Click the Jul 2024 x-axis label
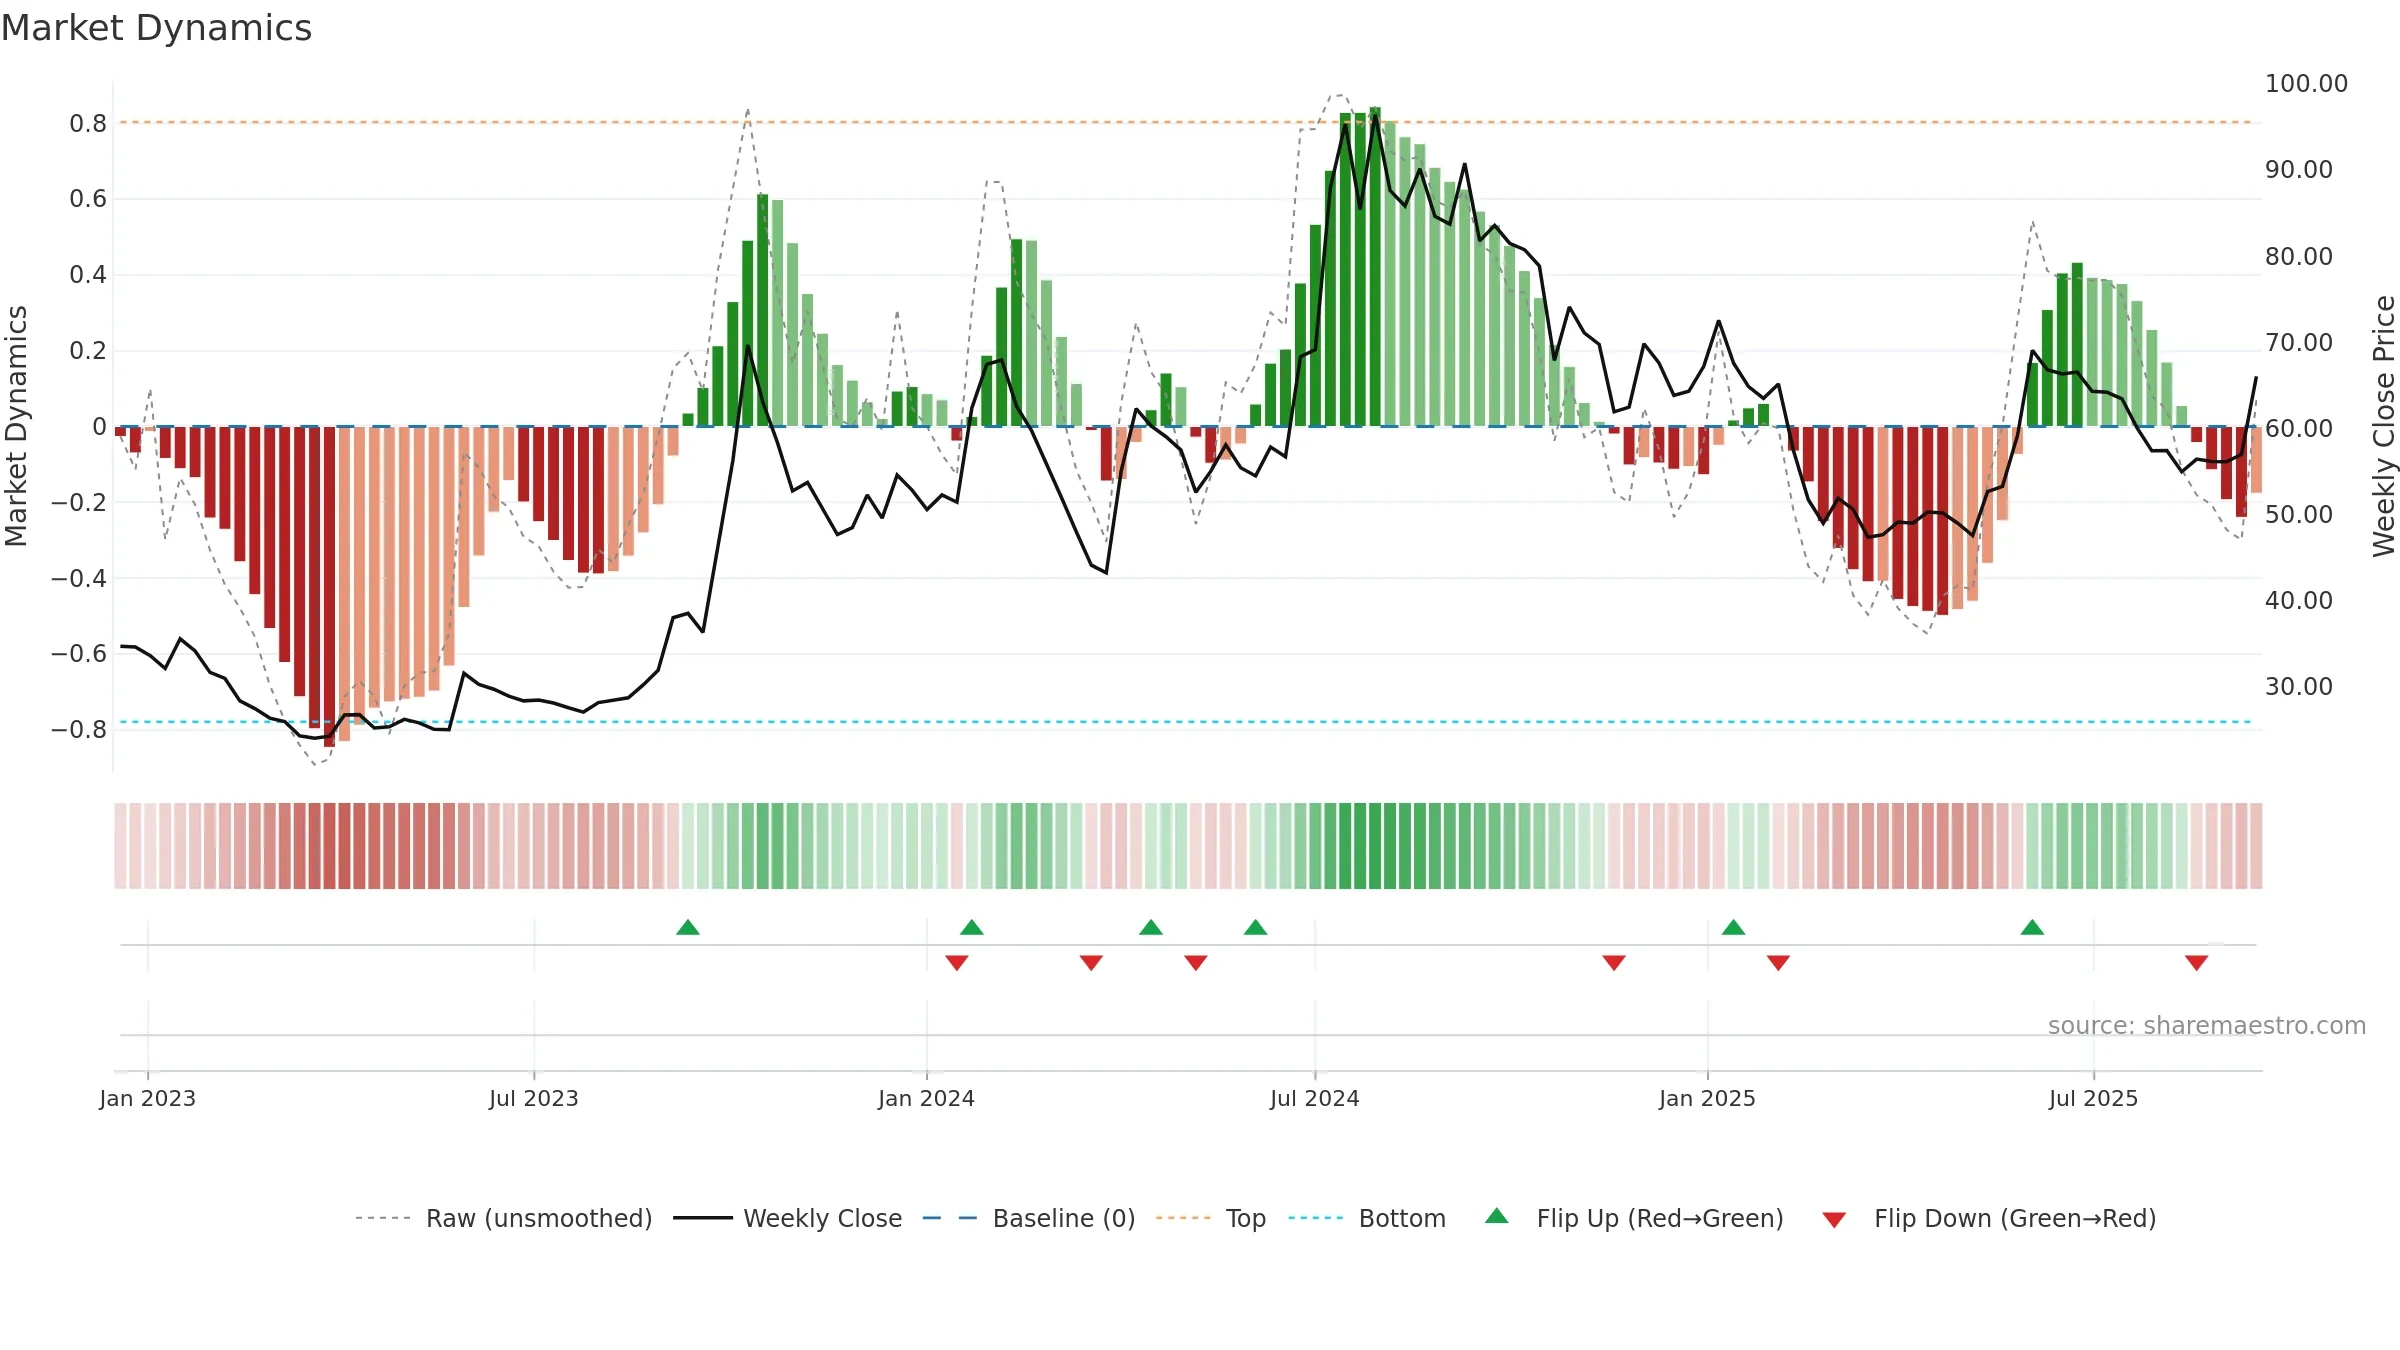Image resolution: width=2400 pixels, height=1350 pixels. tap(1315, 1098)
